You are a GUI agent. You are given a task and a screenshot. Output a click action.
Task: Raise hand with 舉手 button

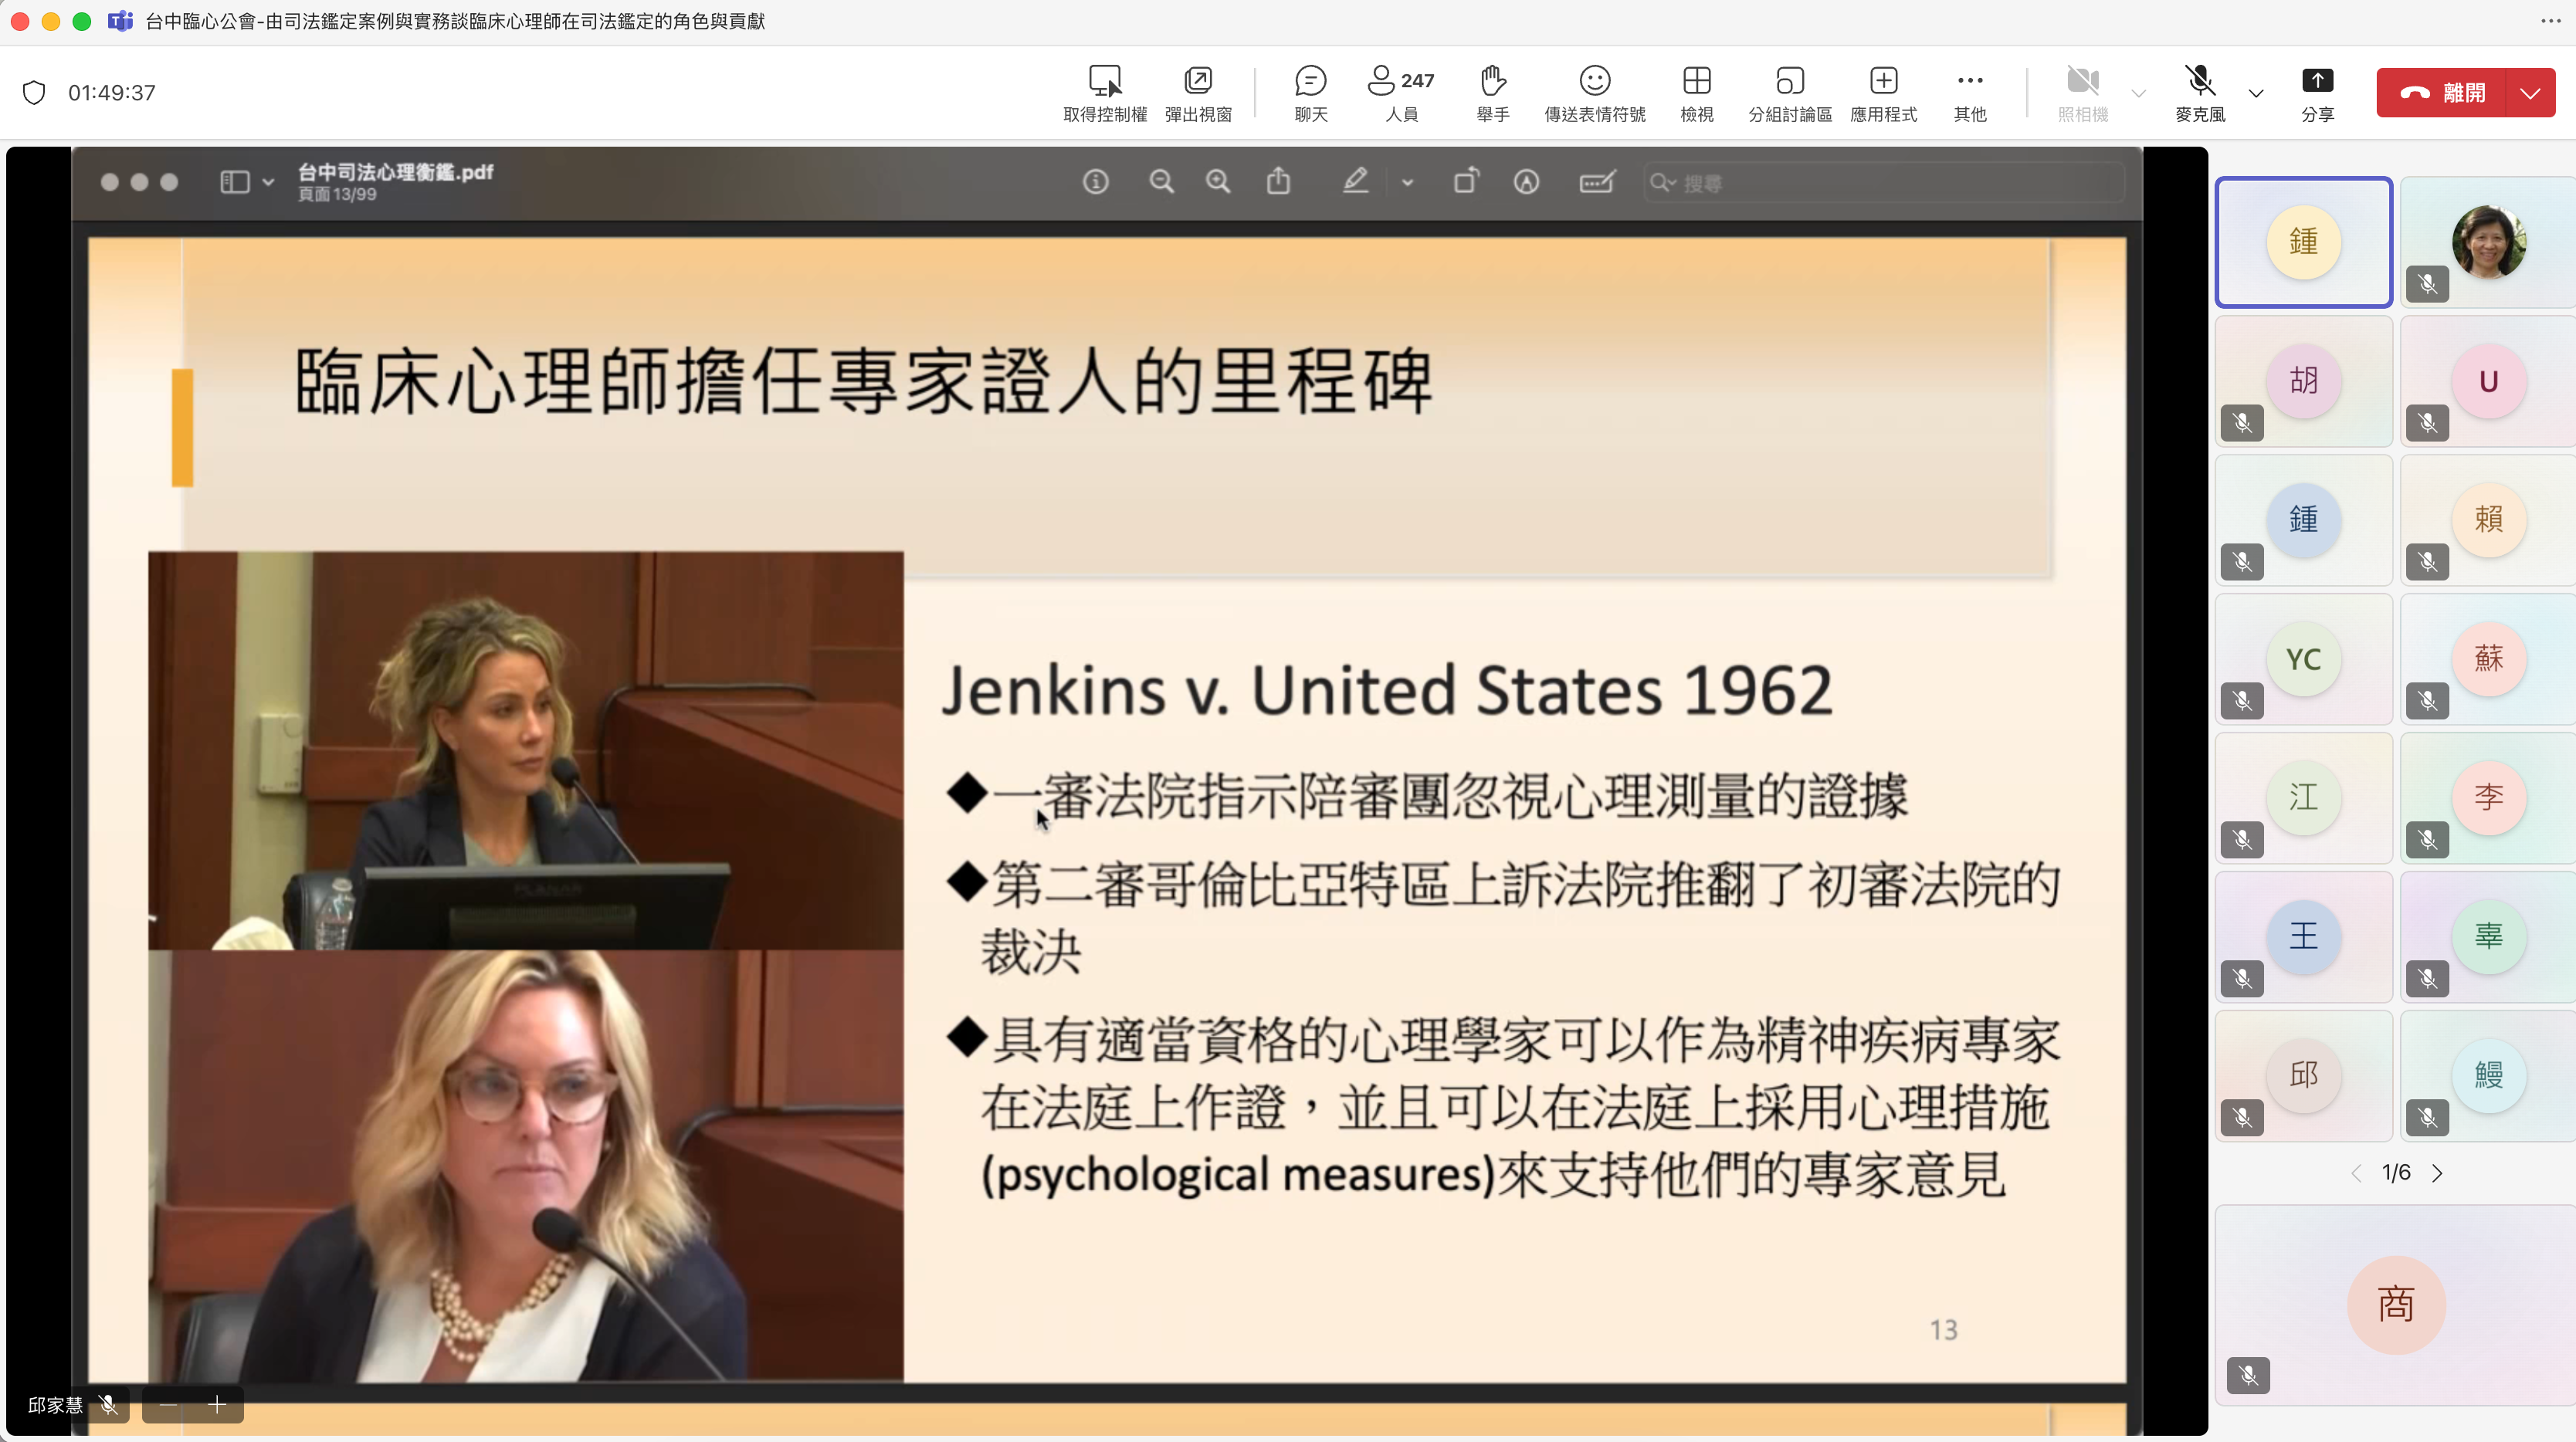click(x=1492, y=93)
